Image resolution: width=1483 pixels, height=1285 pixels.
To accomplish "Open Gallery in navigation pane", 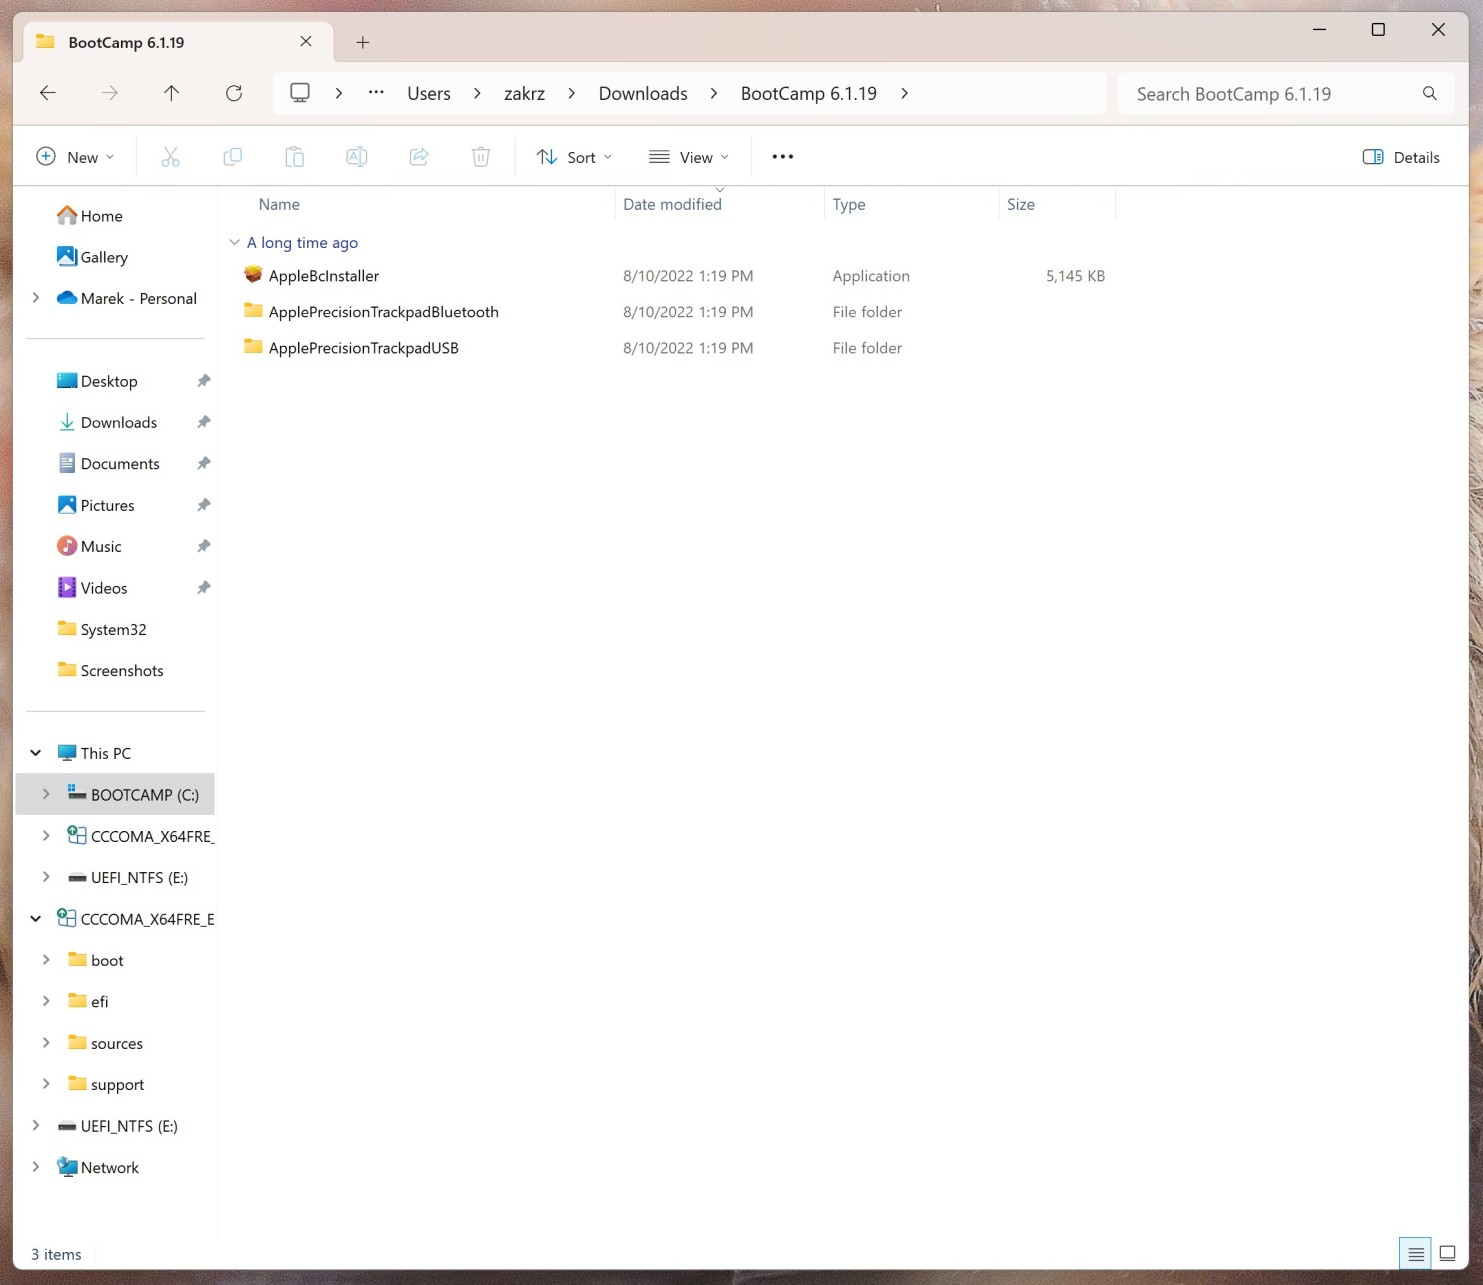I will coord(104,257).
